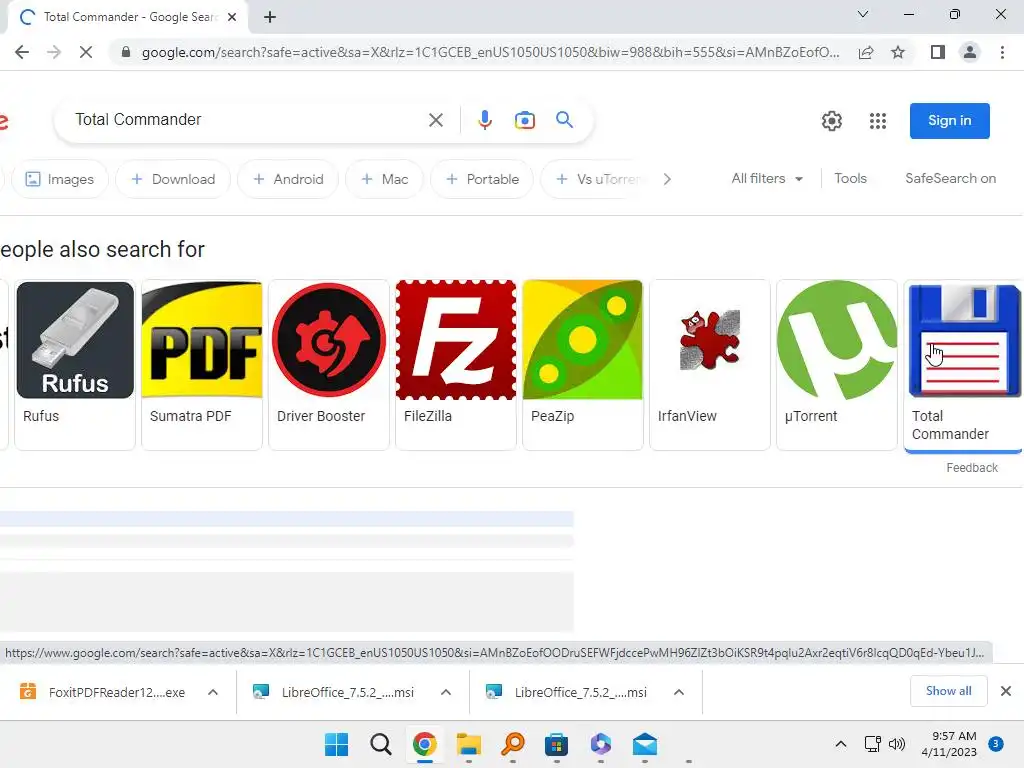Open the Windows Start menu
Screen dimensions: 1024x768
point(336,744)
